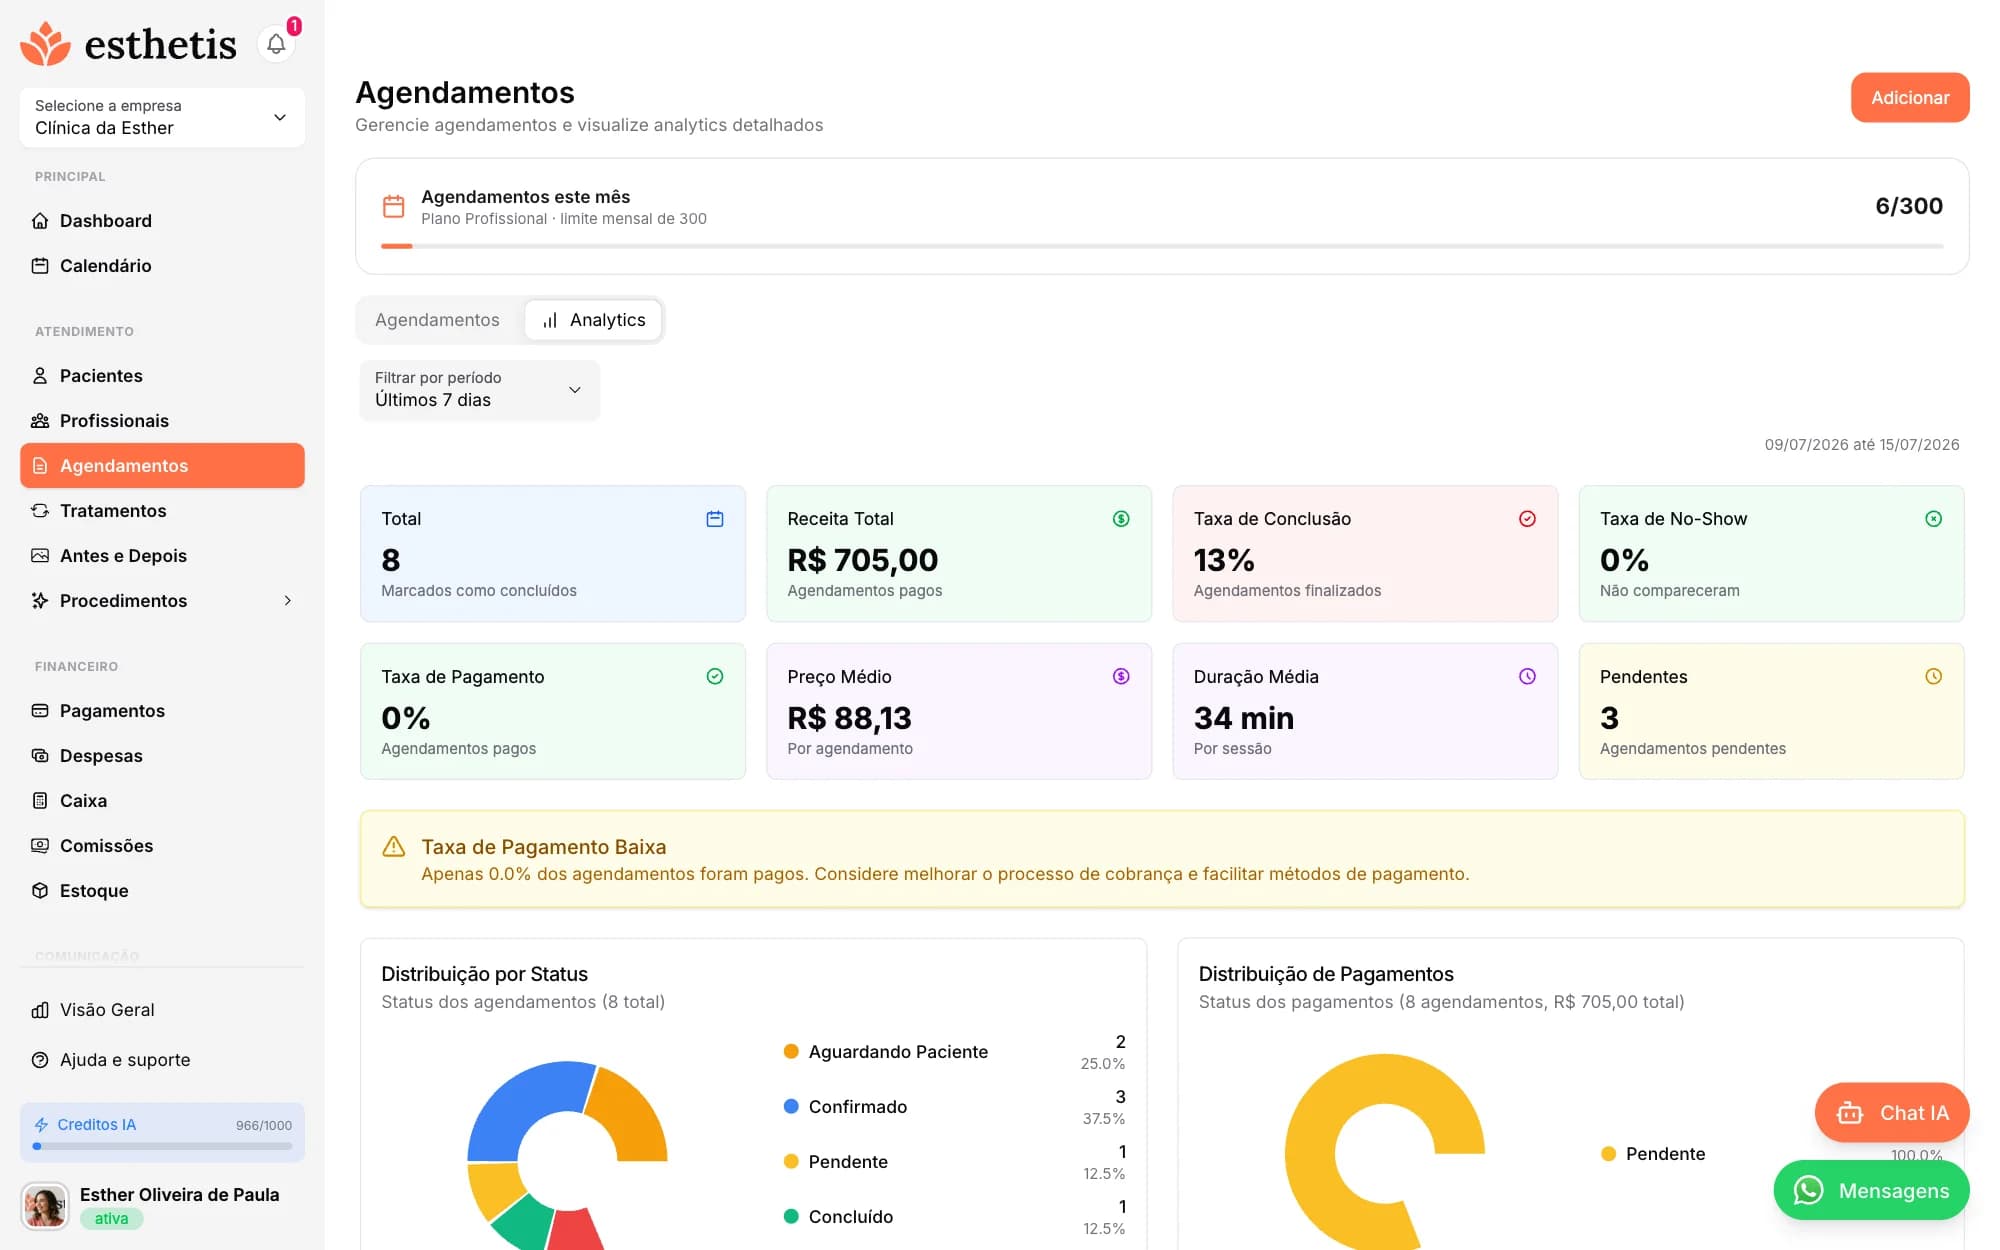Screen dimensions: 2000x1250
Task: Click the ativa status badge
Action: pyautogui.click(x=111, y=1219)
